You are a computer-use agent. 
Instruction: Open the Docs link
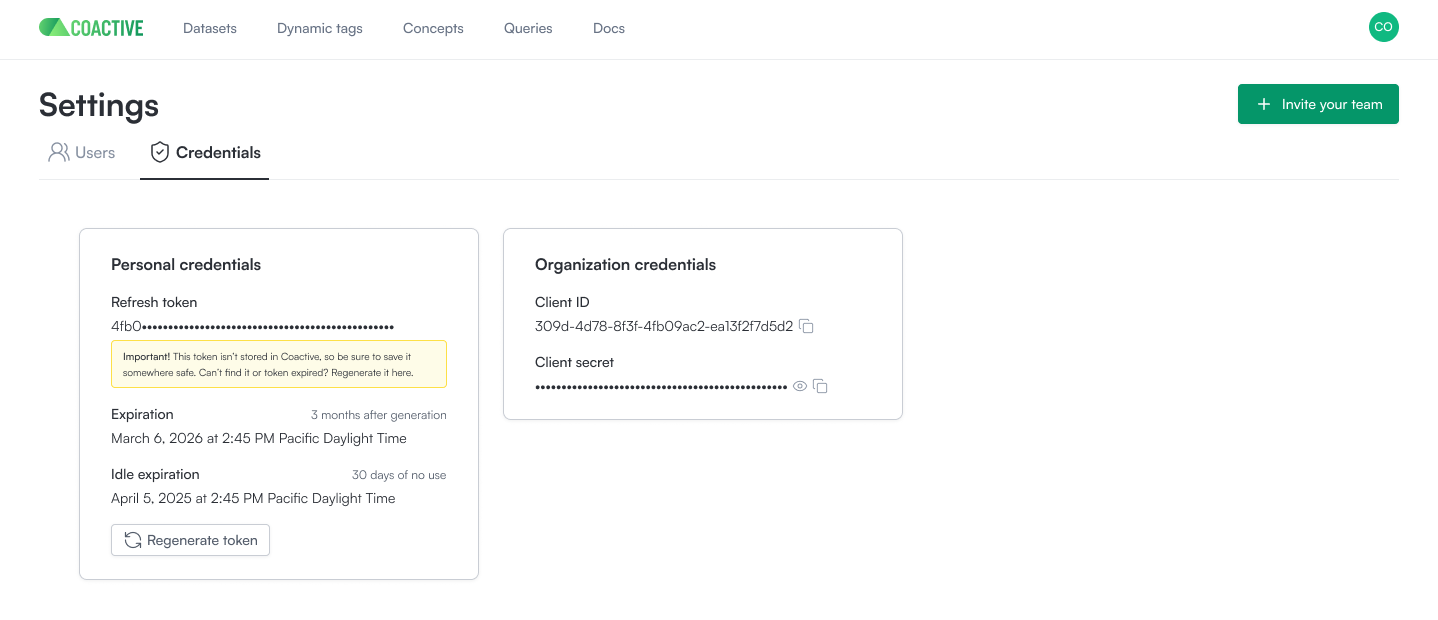coord(609,28)
